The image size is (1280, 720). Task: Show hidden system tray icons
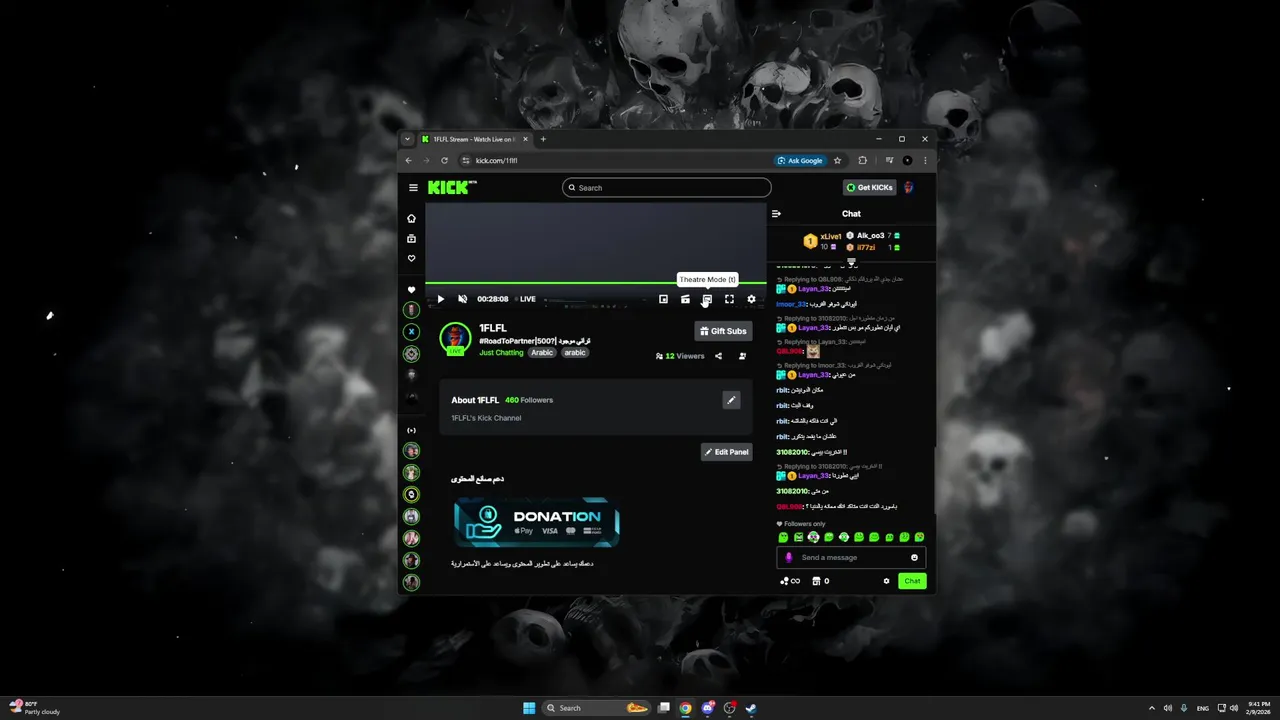coord(1151,708)
